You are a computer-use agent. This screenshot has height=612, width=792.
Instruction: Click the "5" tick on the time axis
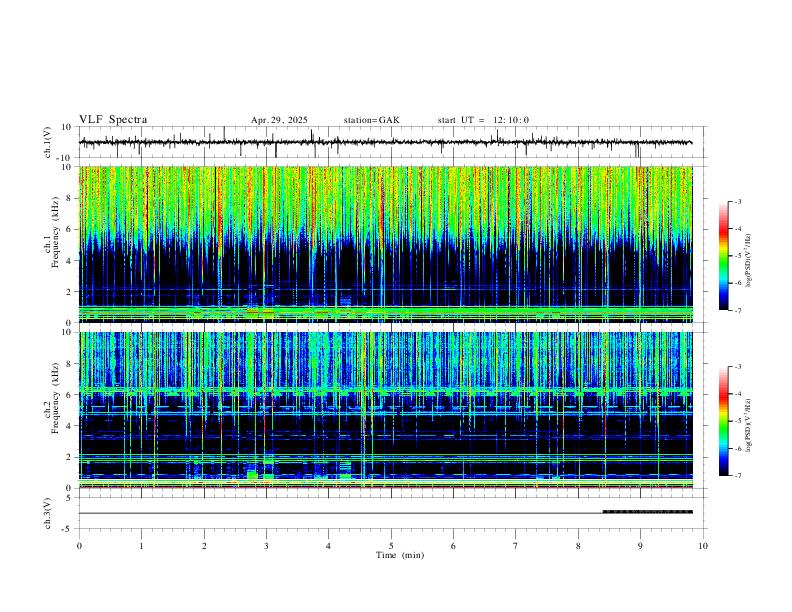(x=391, y=546)
